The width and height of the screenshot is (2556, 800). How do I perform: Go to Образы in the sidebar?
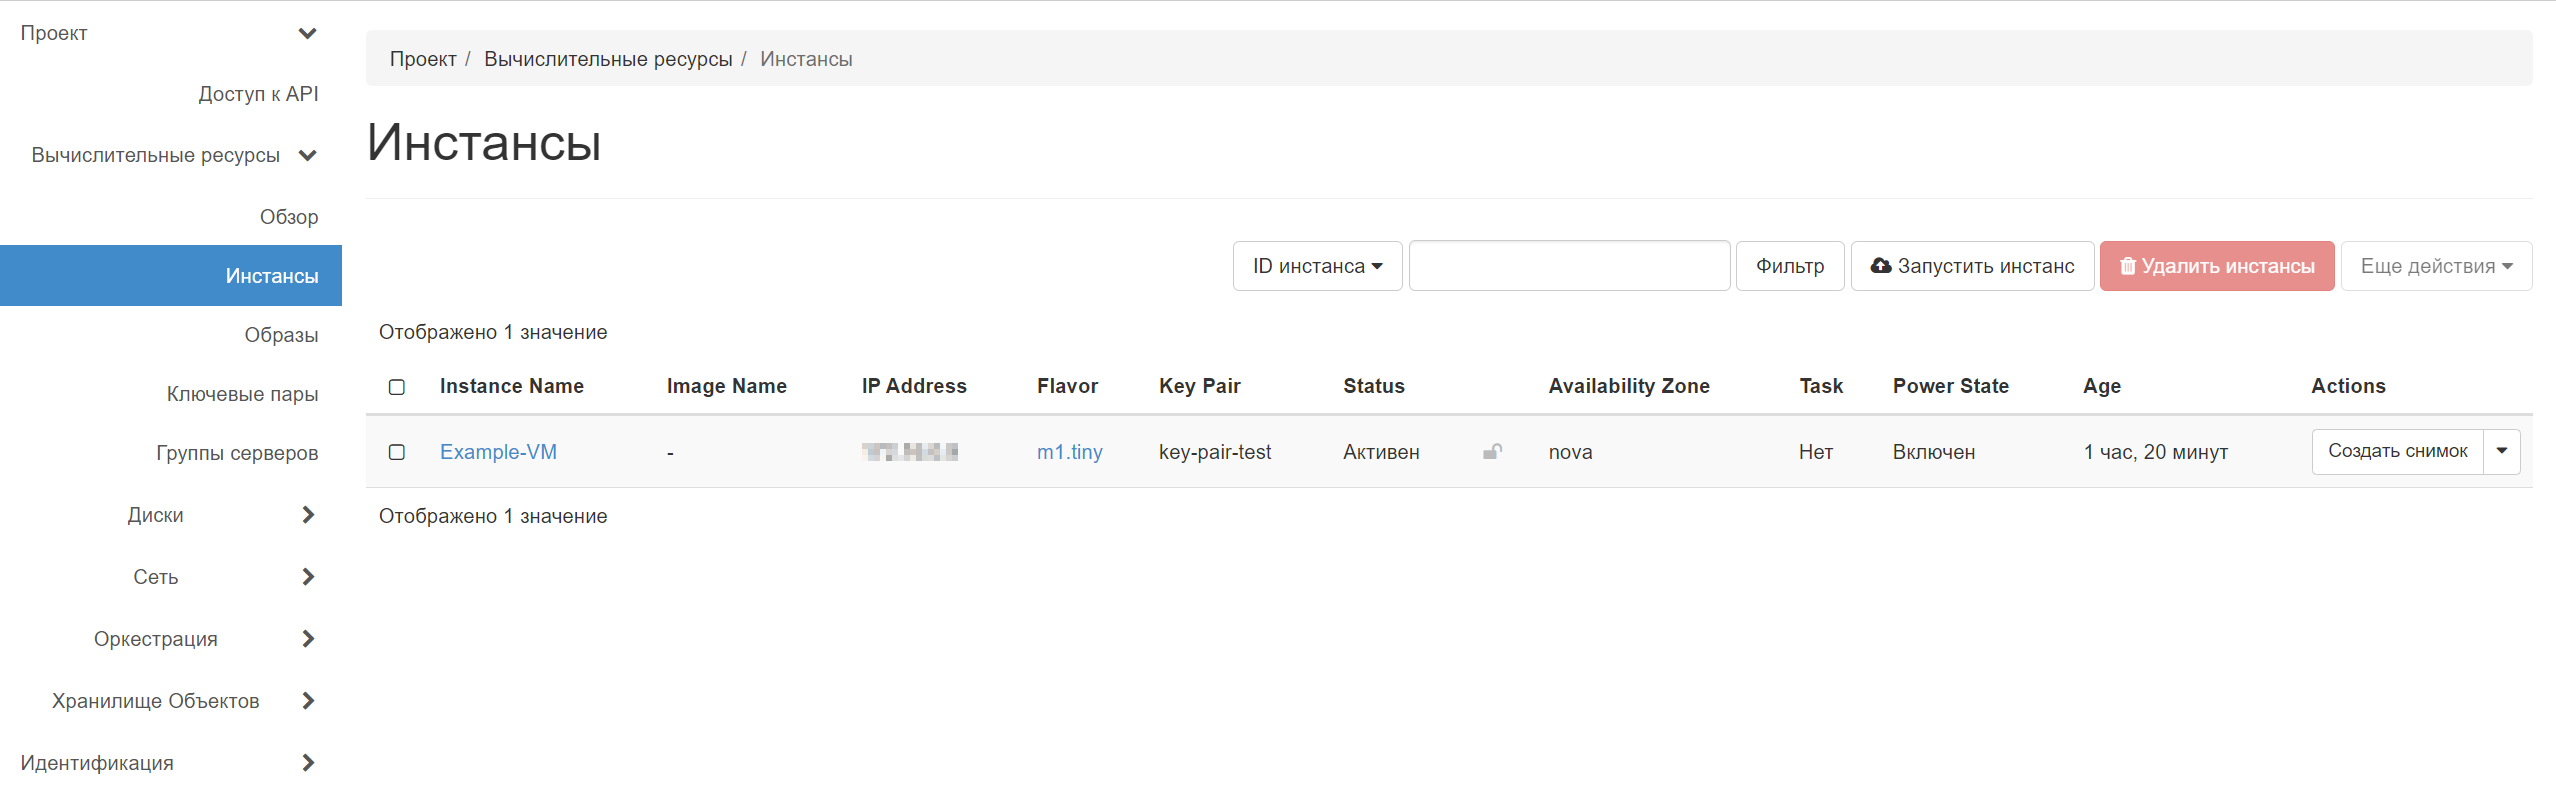(x=281, y=335)
